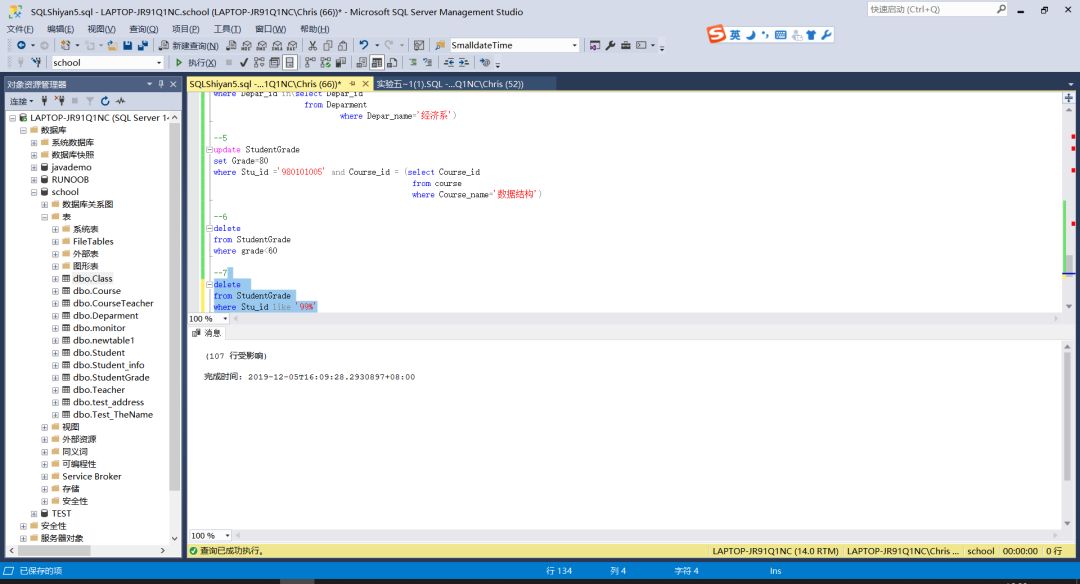
Task: Toggle the Sogou 英 input language mode
Action: click(x=735, y=35)
